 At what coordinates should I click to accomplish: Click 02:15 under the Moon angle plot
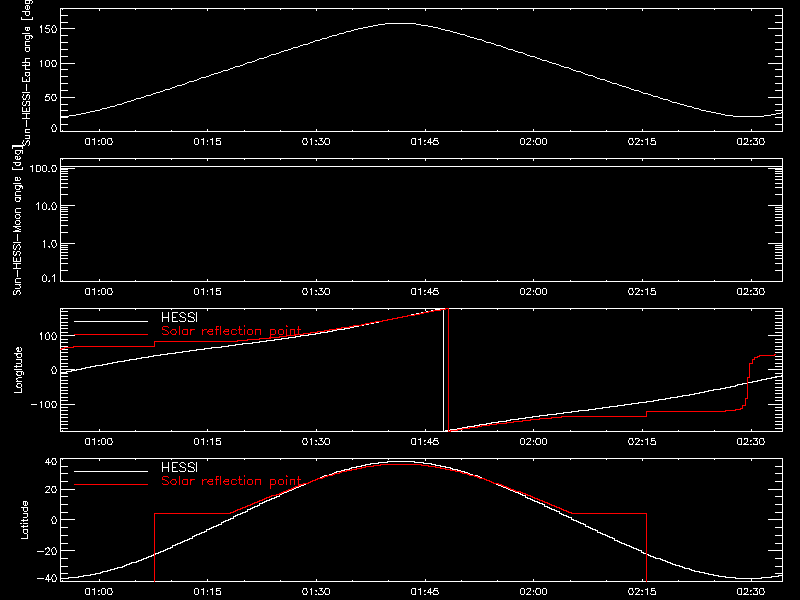(x=642, y=292)
